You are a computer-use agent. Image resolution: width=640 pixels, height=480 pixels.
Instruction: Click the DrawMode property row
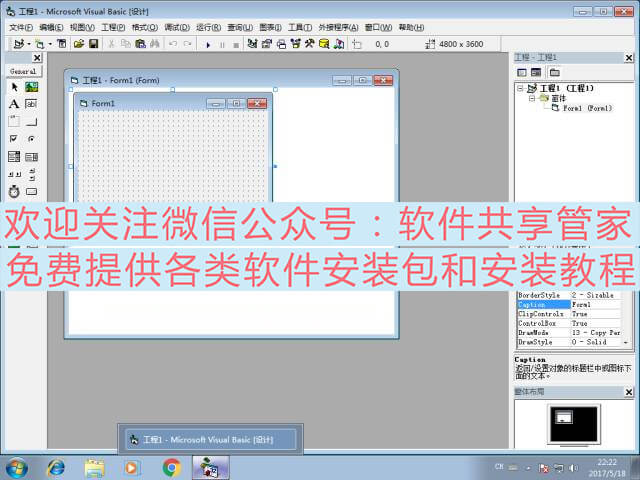click(569, 333)
